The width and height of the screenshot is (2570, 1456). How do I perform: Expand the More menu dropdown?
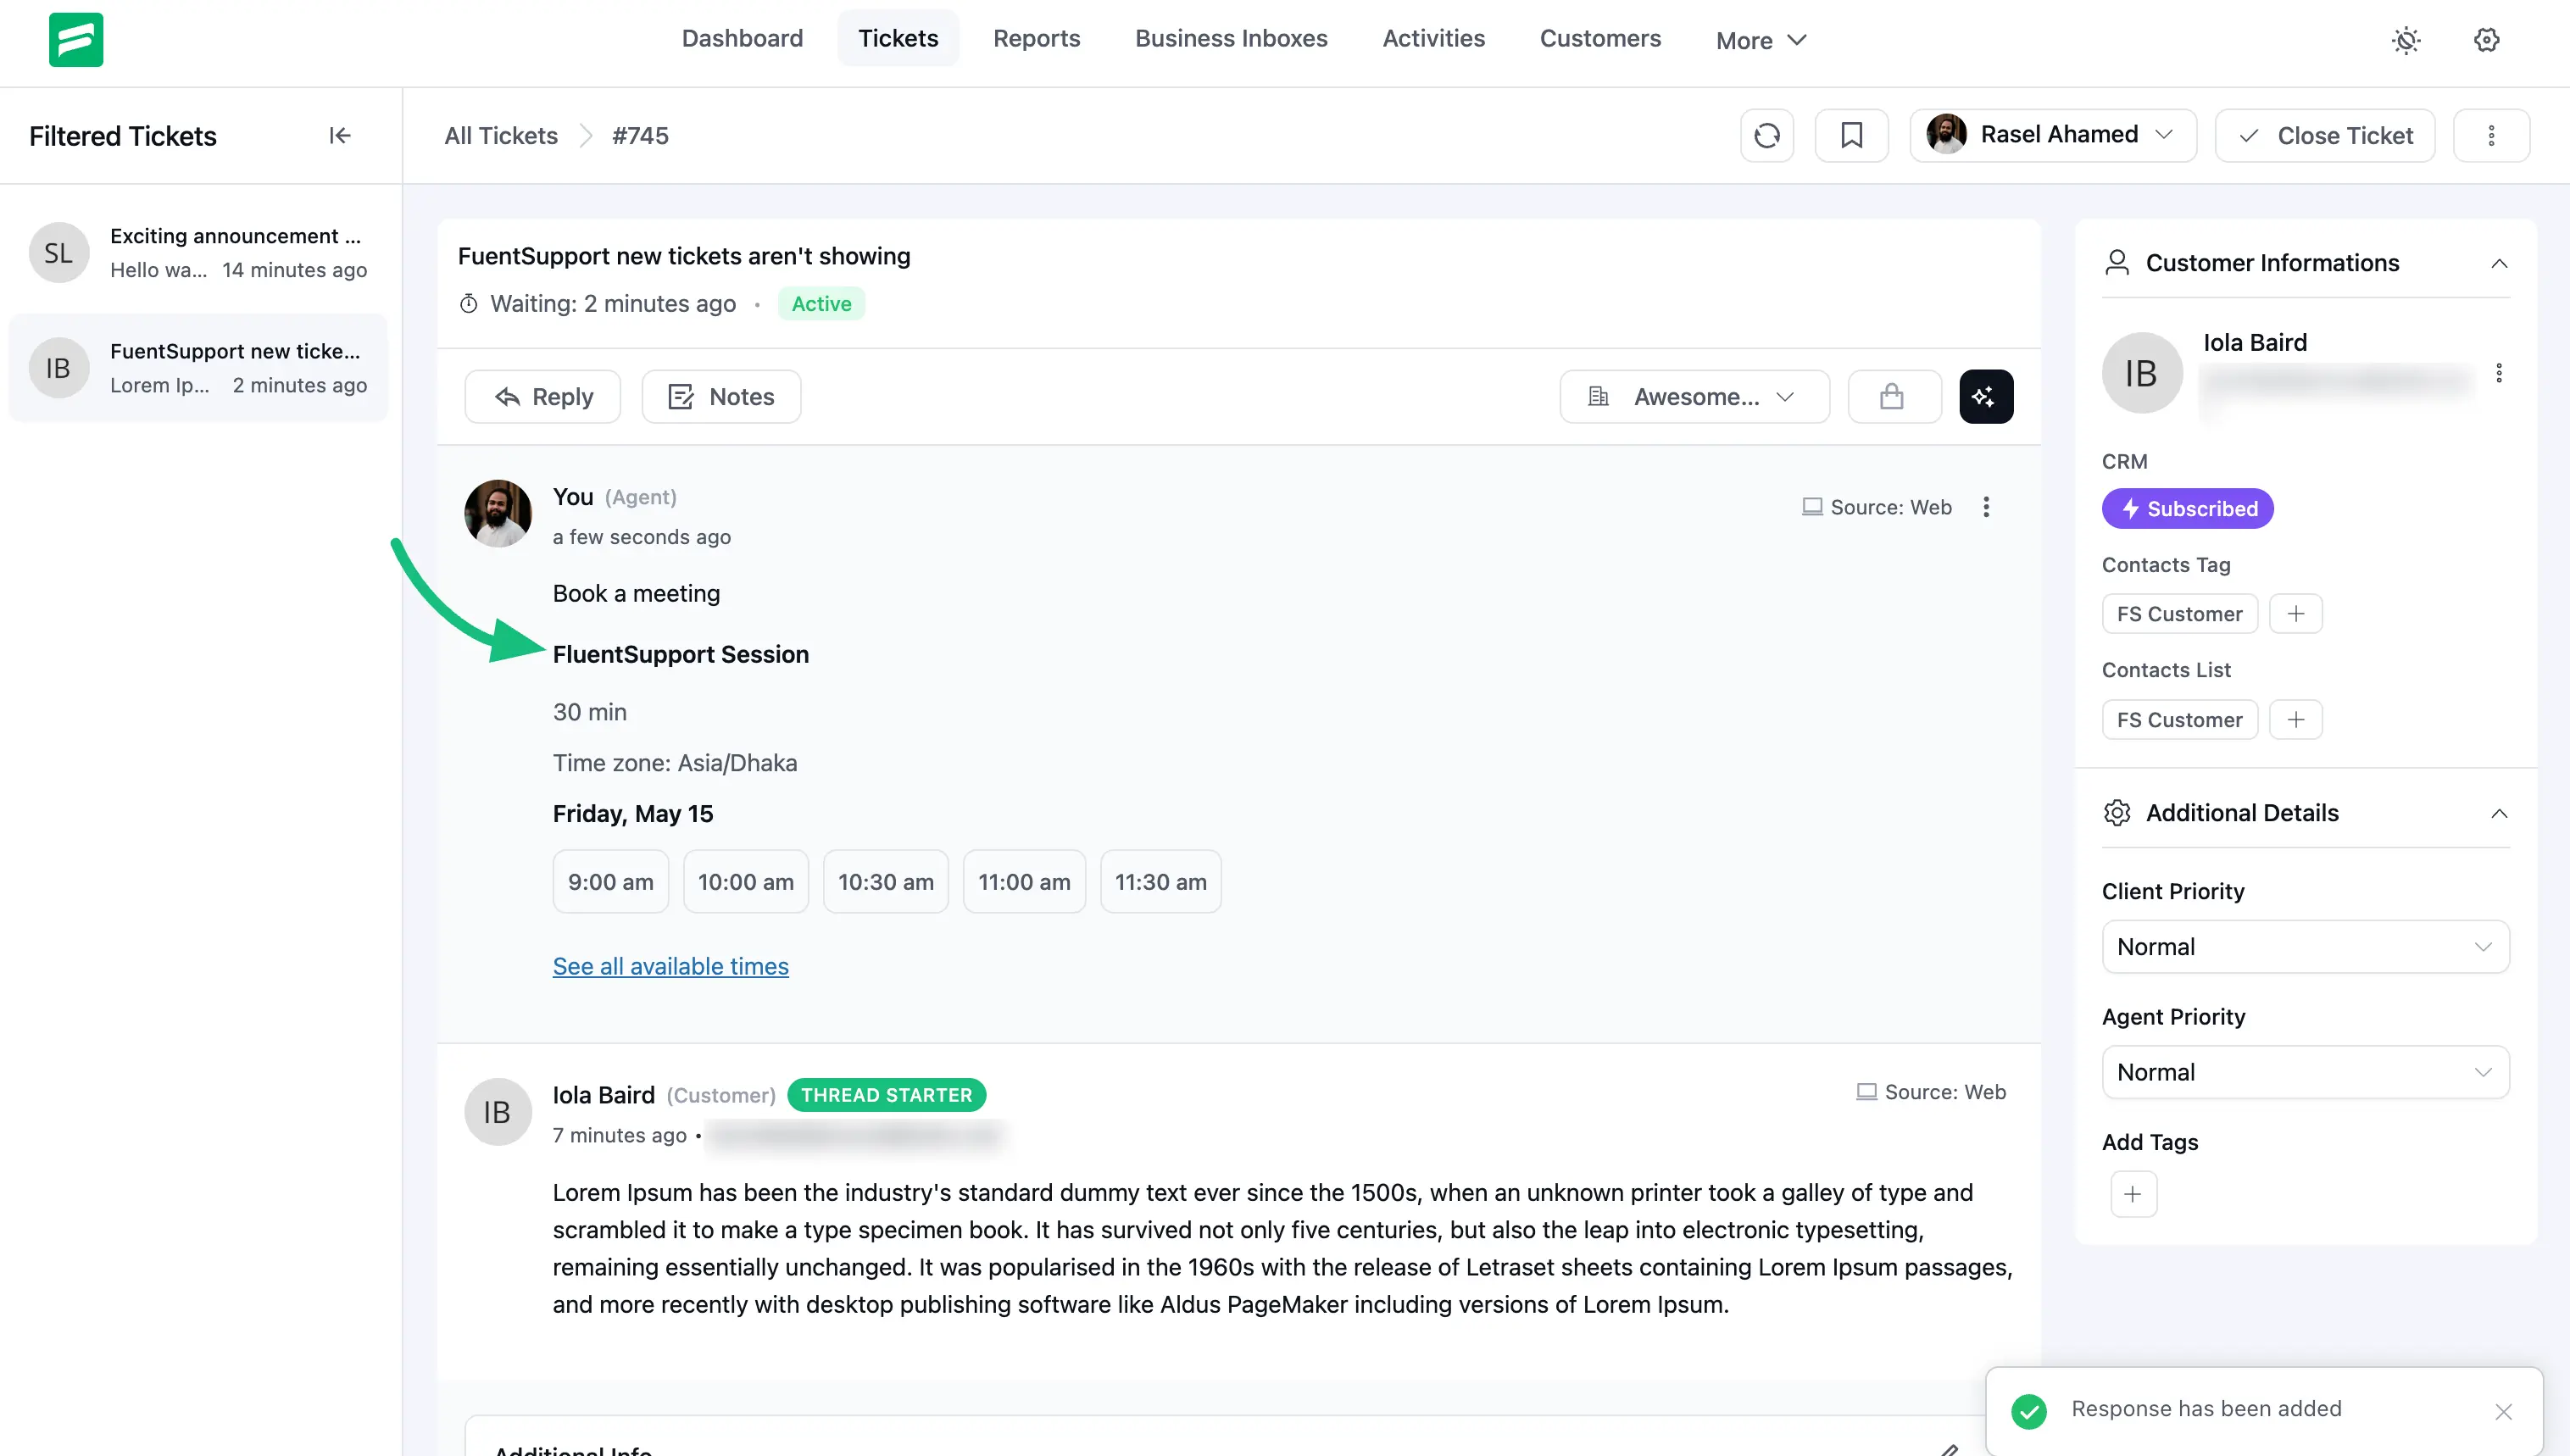click(x=1761, y=40)
